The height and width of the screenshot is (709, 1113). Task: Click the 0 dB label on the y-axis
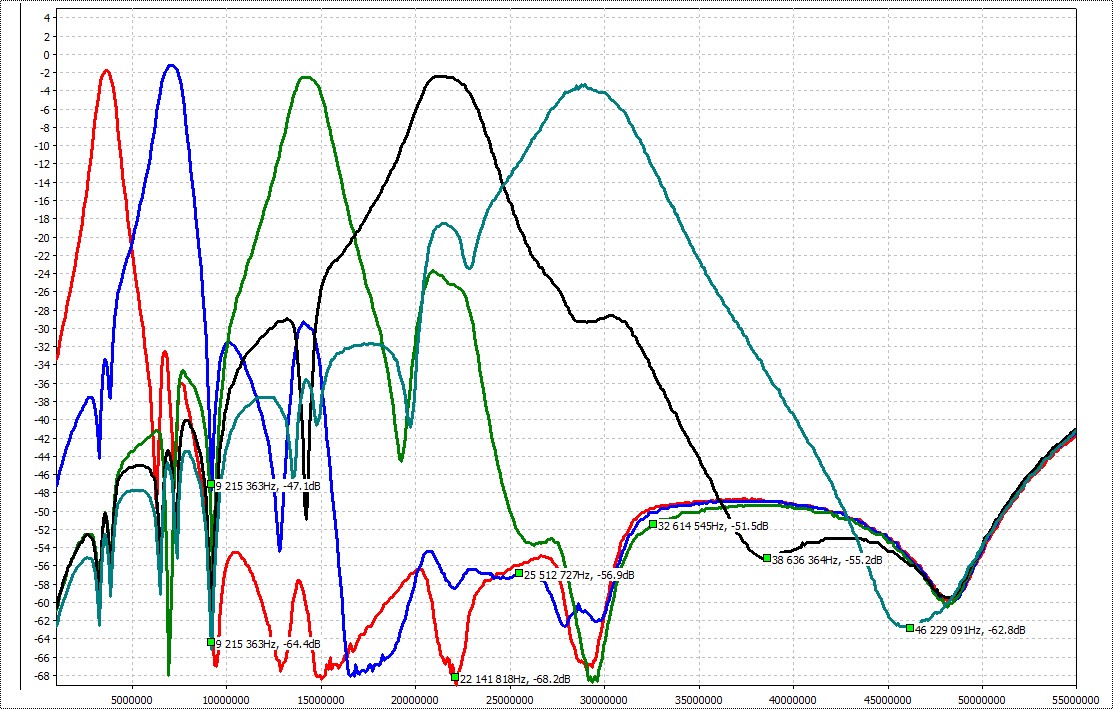[44, 54]
